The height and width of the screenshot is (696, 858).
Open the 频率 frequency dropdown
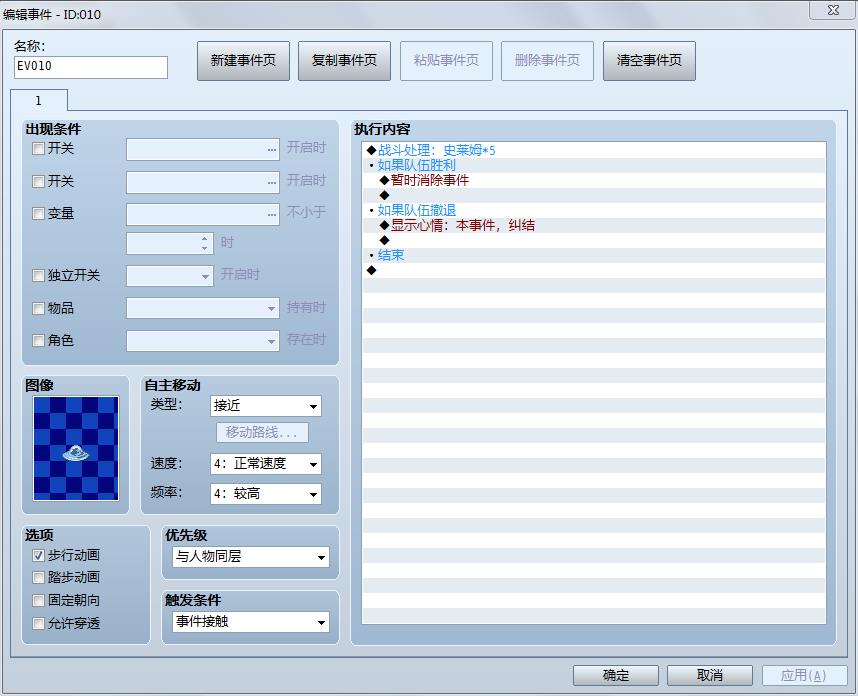point(265,494)
